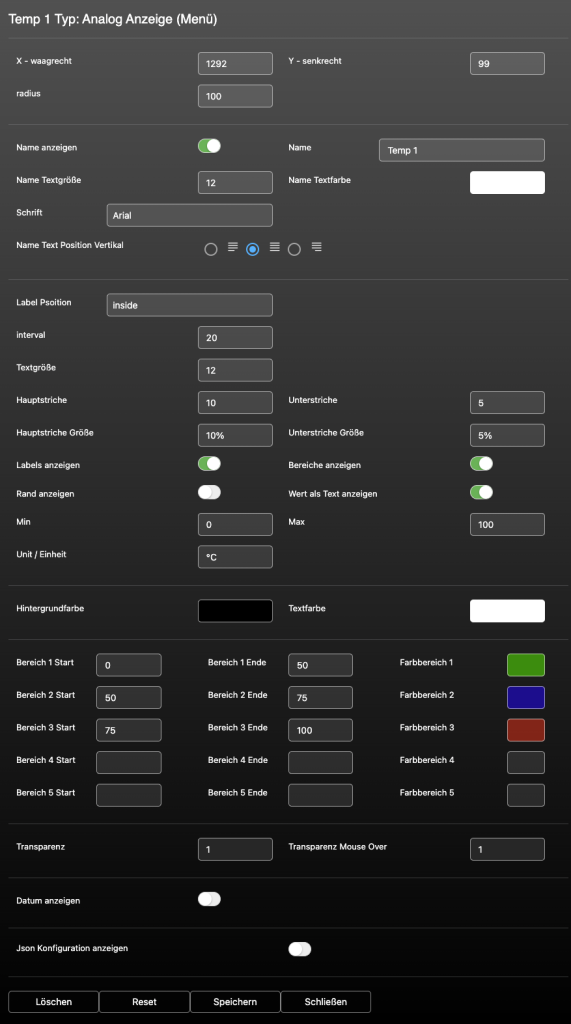Open the Label Psoition dropdown

tap(189, 305)
